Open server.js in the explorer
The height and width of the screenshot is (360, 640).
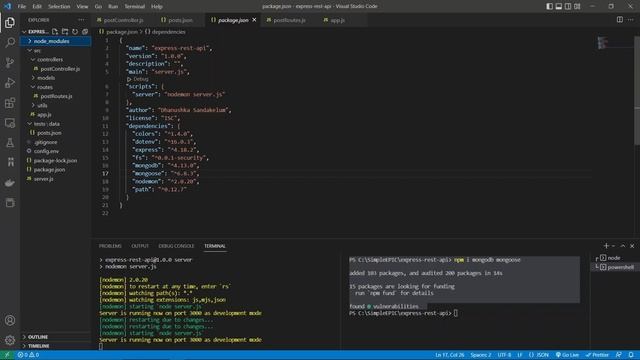pyautogui.click(x=44, y=179)
